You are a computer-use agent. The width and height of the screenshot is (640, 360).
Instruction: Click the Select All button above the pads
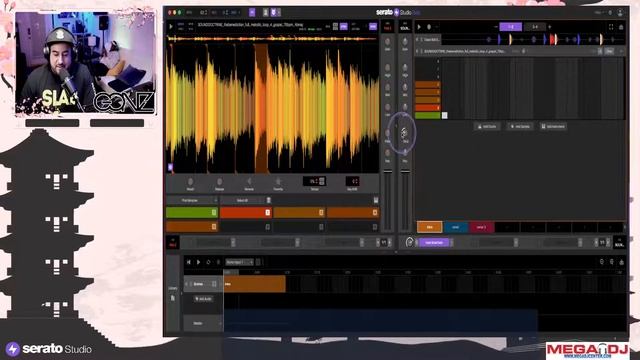(x=242, y=200)
